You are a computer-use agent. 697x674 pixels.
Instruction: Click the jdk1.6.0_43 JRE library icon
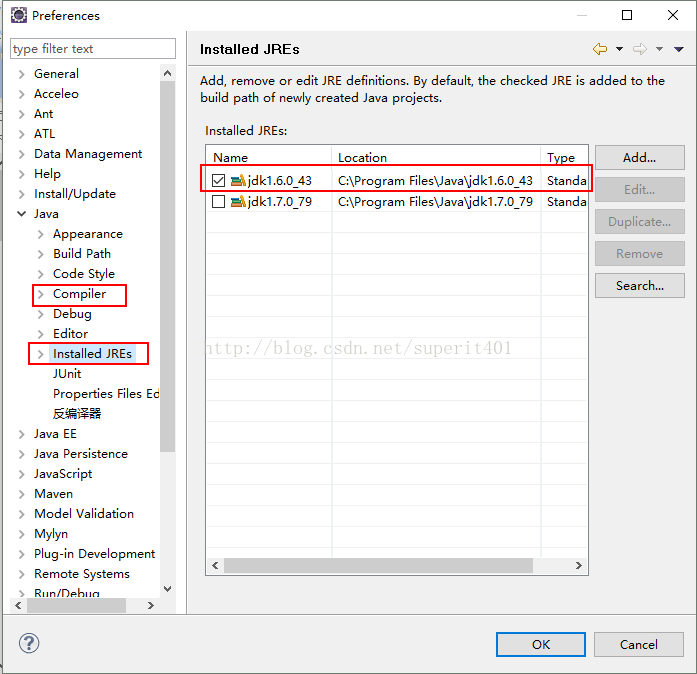tap(238, 181)
